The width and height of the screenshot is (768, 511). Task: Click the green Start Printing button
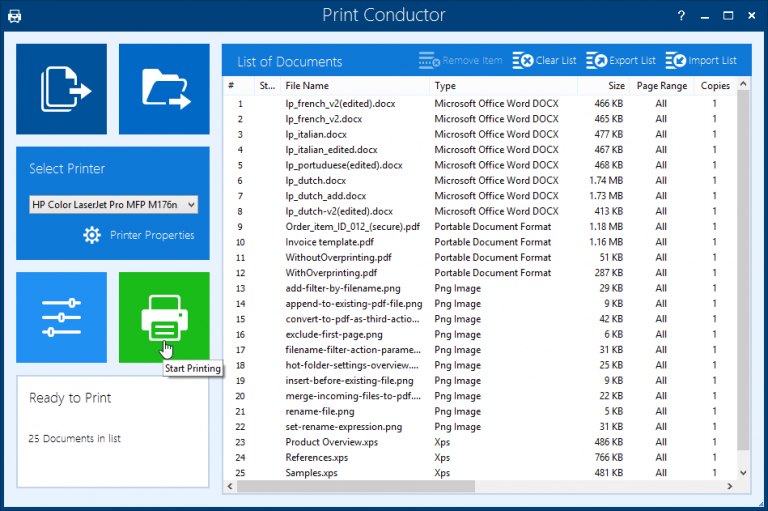tap(164, 317)
